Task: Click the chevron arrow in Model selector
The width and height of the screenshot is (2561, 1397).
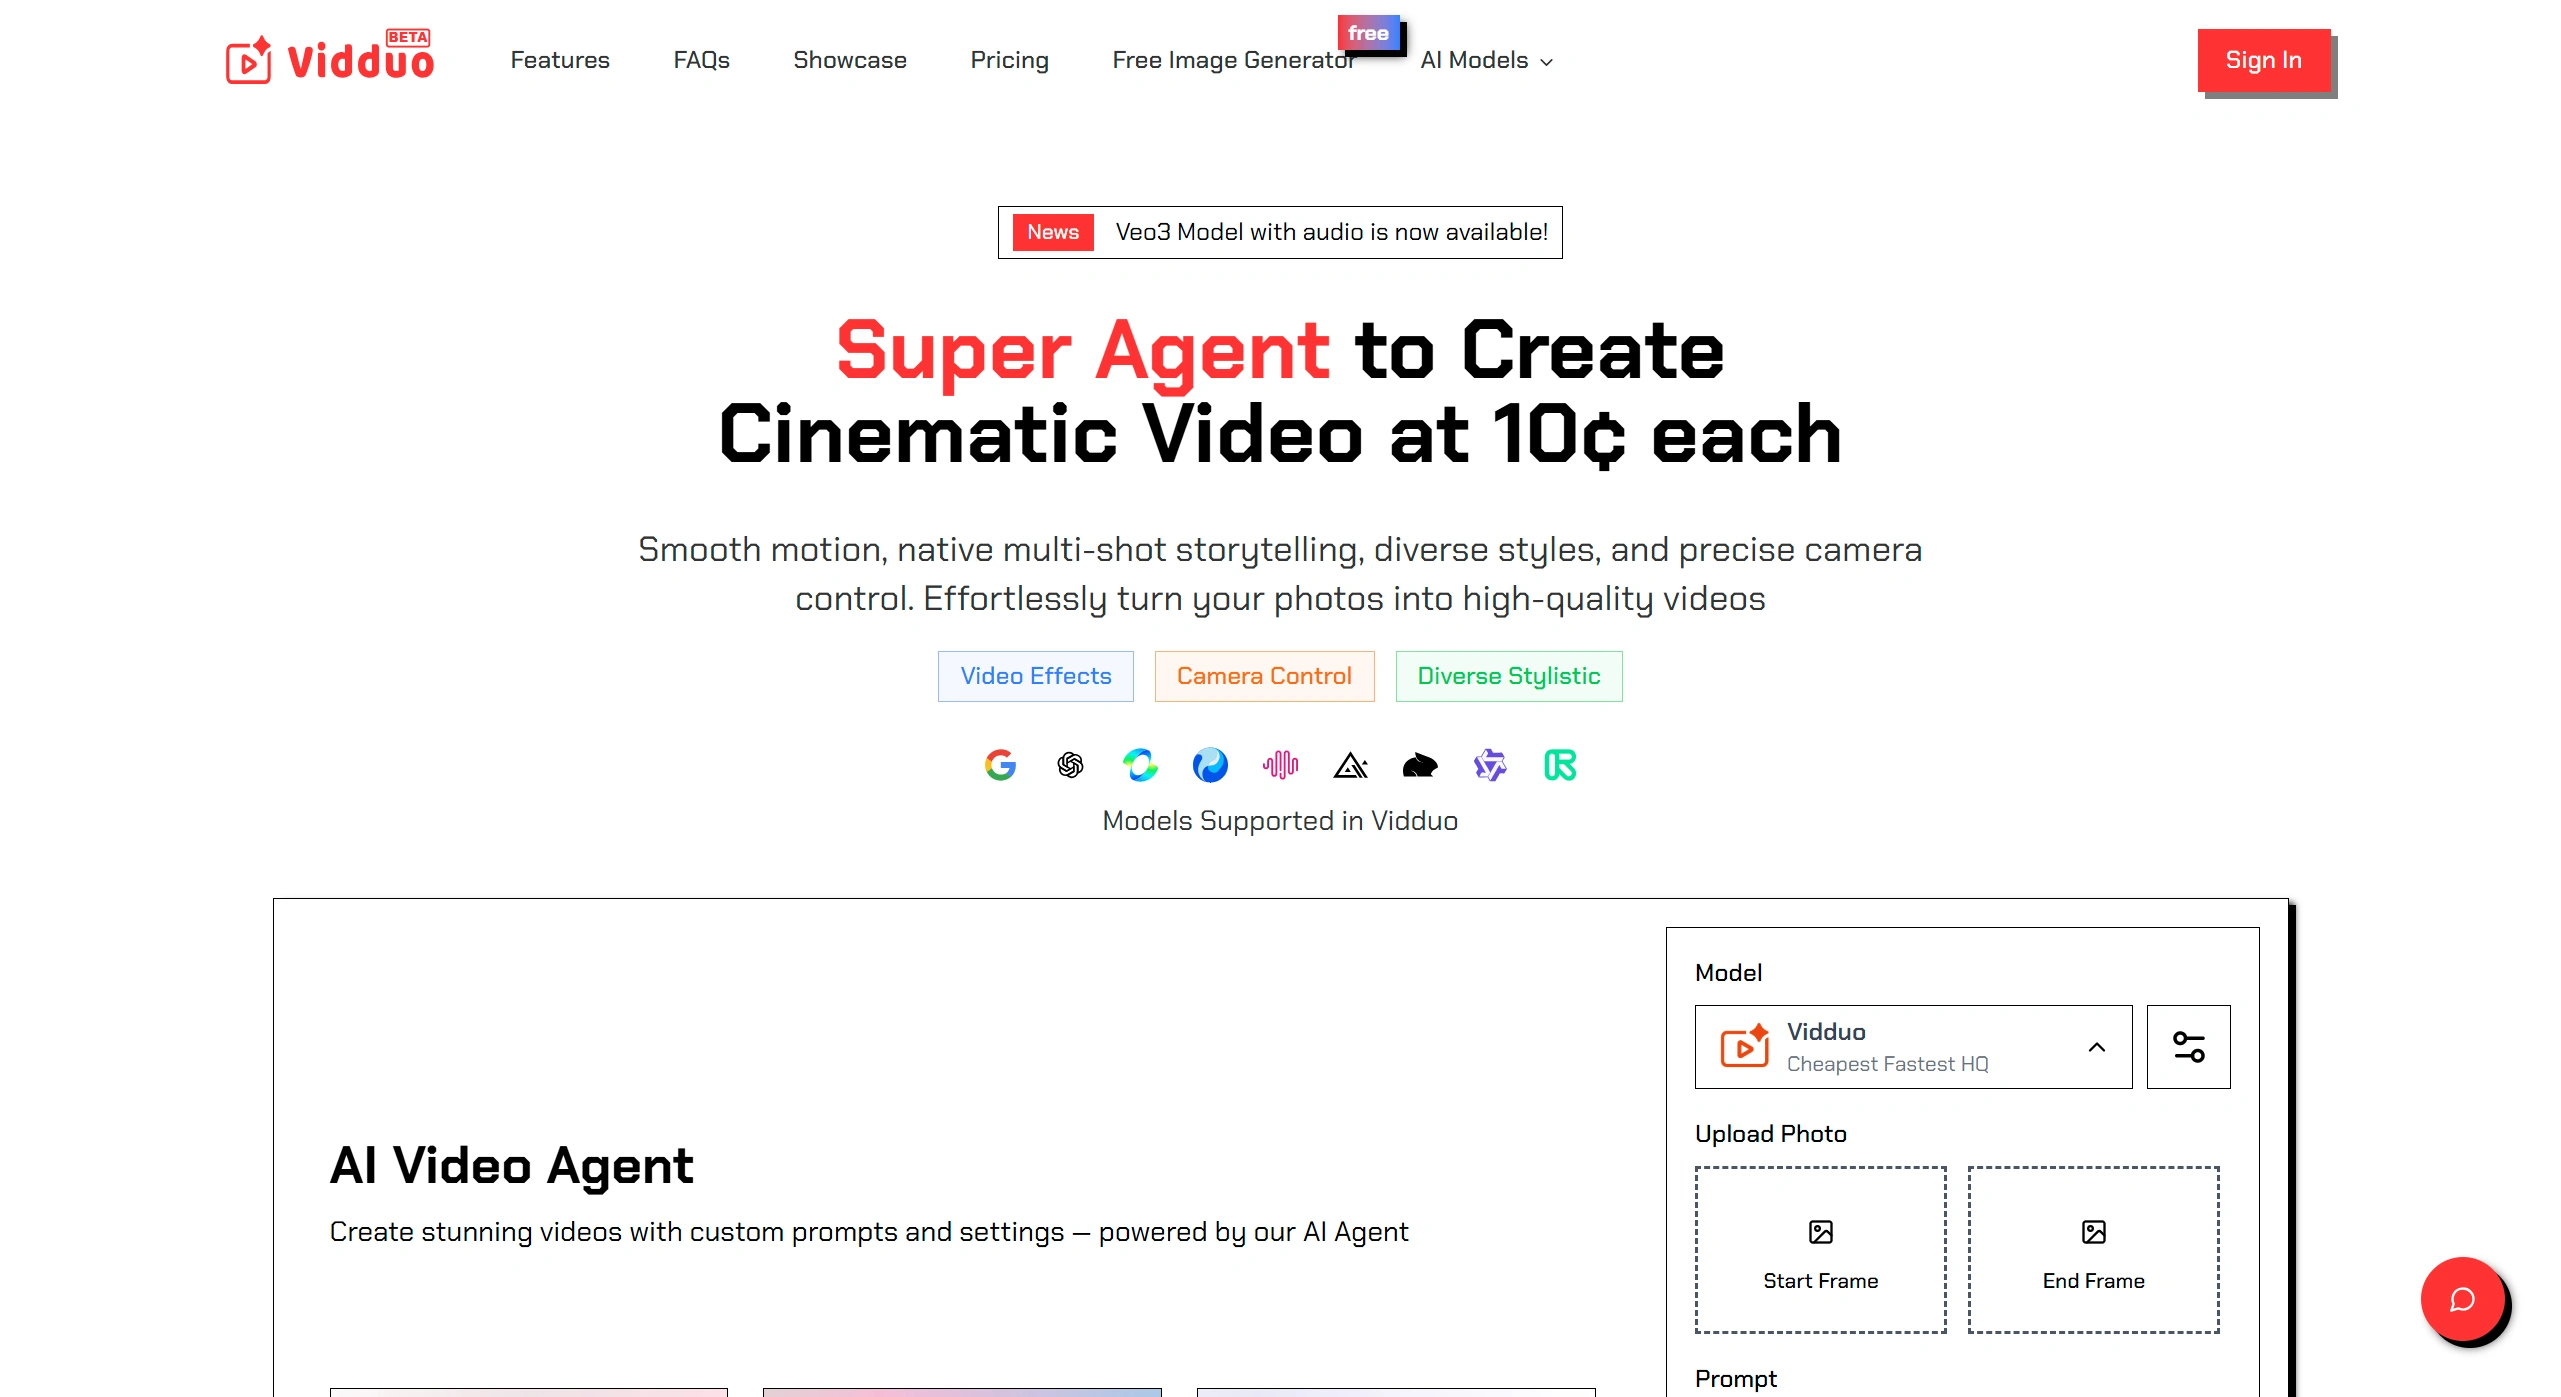Action: [x=2097, y=1047]
